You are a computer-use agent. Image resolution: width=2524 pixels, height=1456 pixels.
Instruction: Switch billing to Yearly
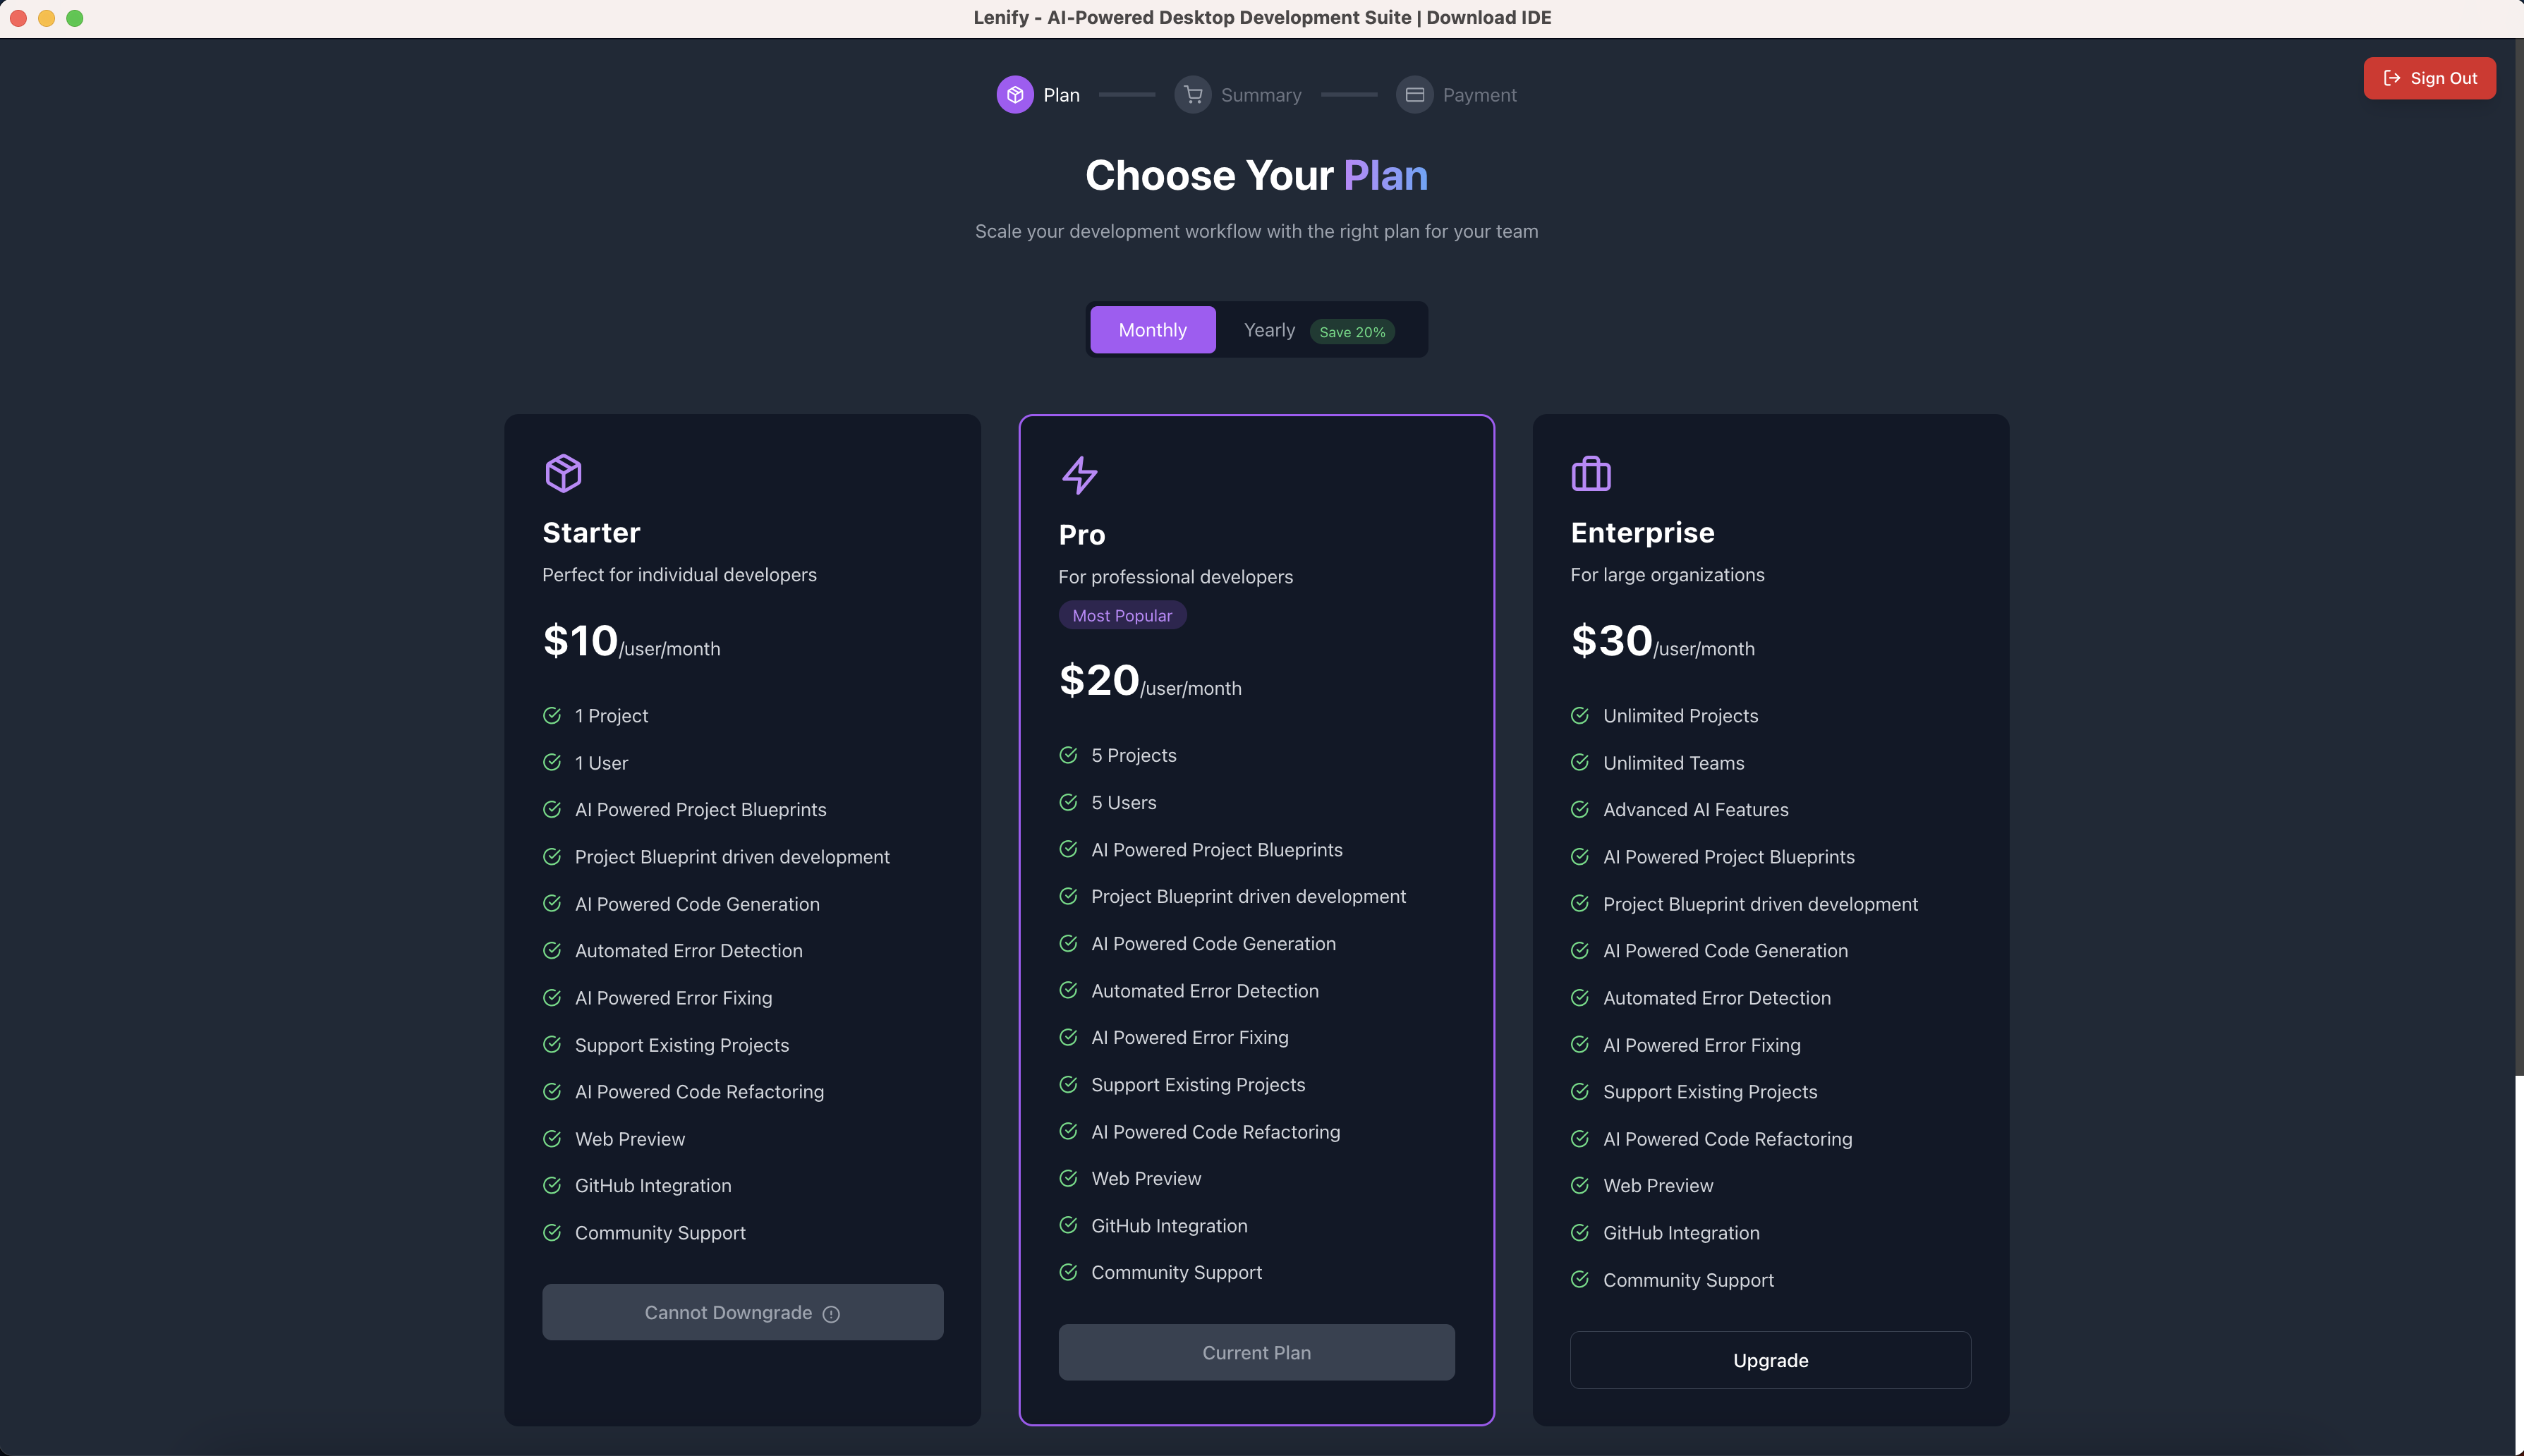(x=1268, y=329)
